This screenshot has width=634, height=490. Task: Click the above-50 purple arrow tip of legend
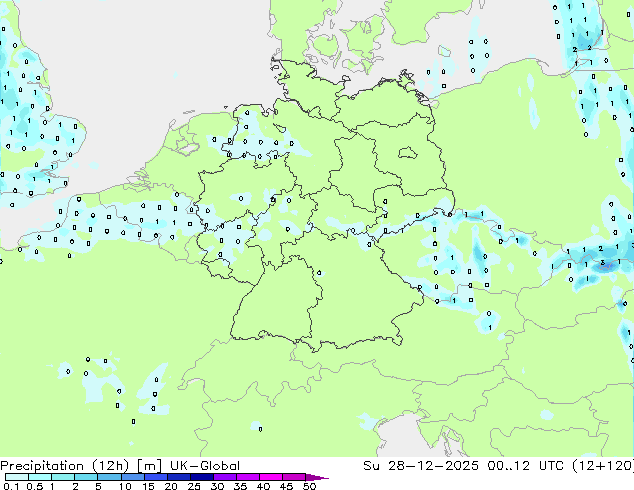click(317, 477)
